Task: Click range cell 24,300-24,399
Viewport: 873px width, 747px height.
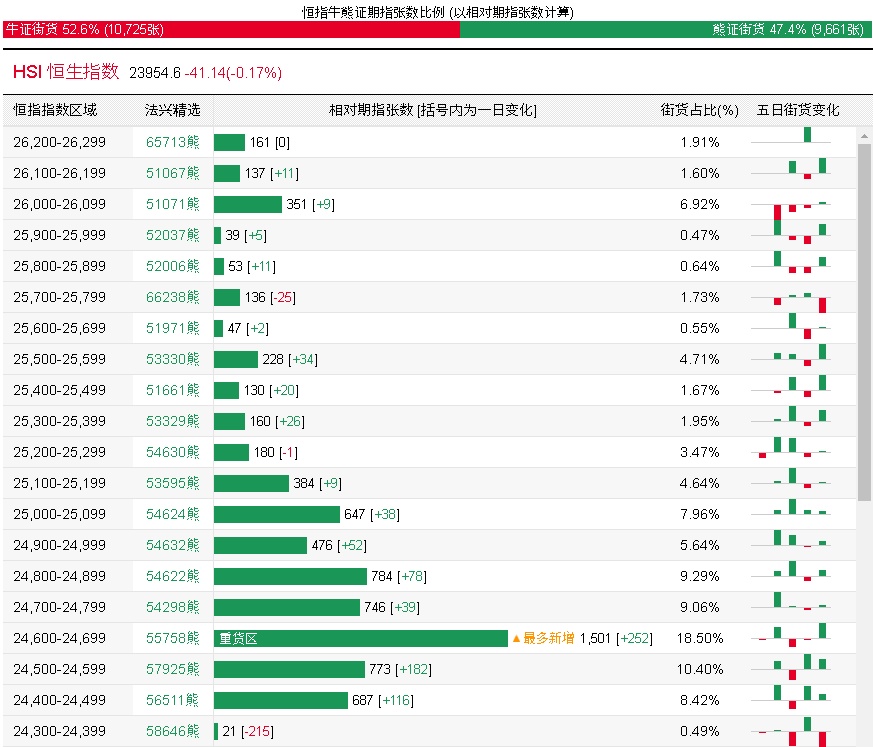Action: (60, 731)
